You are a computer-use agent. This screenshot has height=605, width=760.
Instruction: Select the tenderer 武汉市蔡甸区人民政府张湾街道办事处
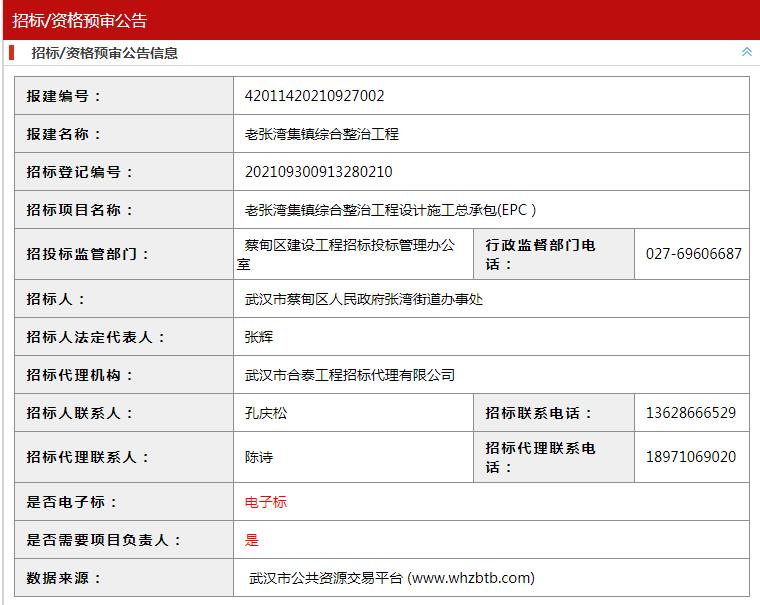click(x=363, y=299)
